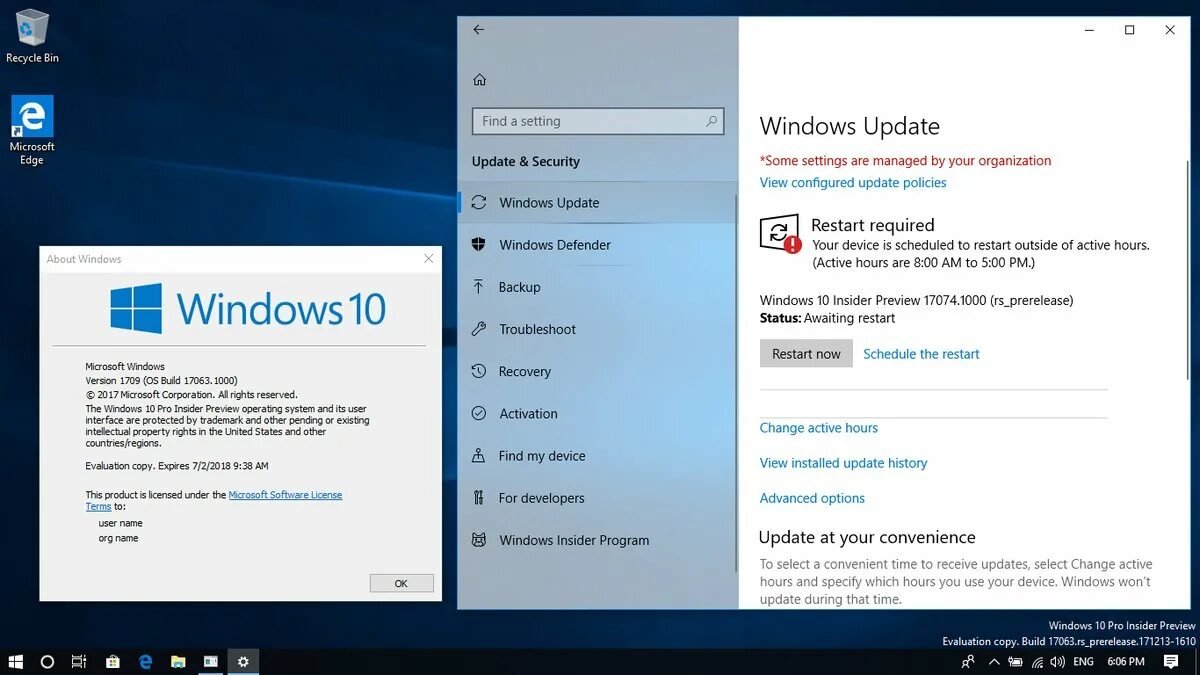Click the Troubleshoot wrench icon
Image resolution: width=1200 pixels, height=675 pixels.
[479, 329]
